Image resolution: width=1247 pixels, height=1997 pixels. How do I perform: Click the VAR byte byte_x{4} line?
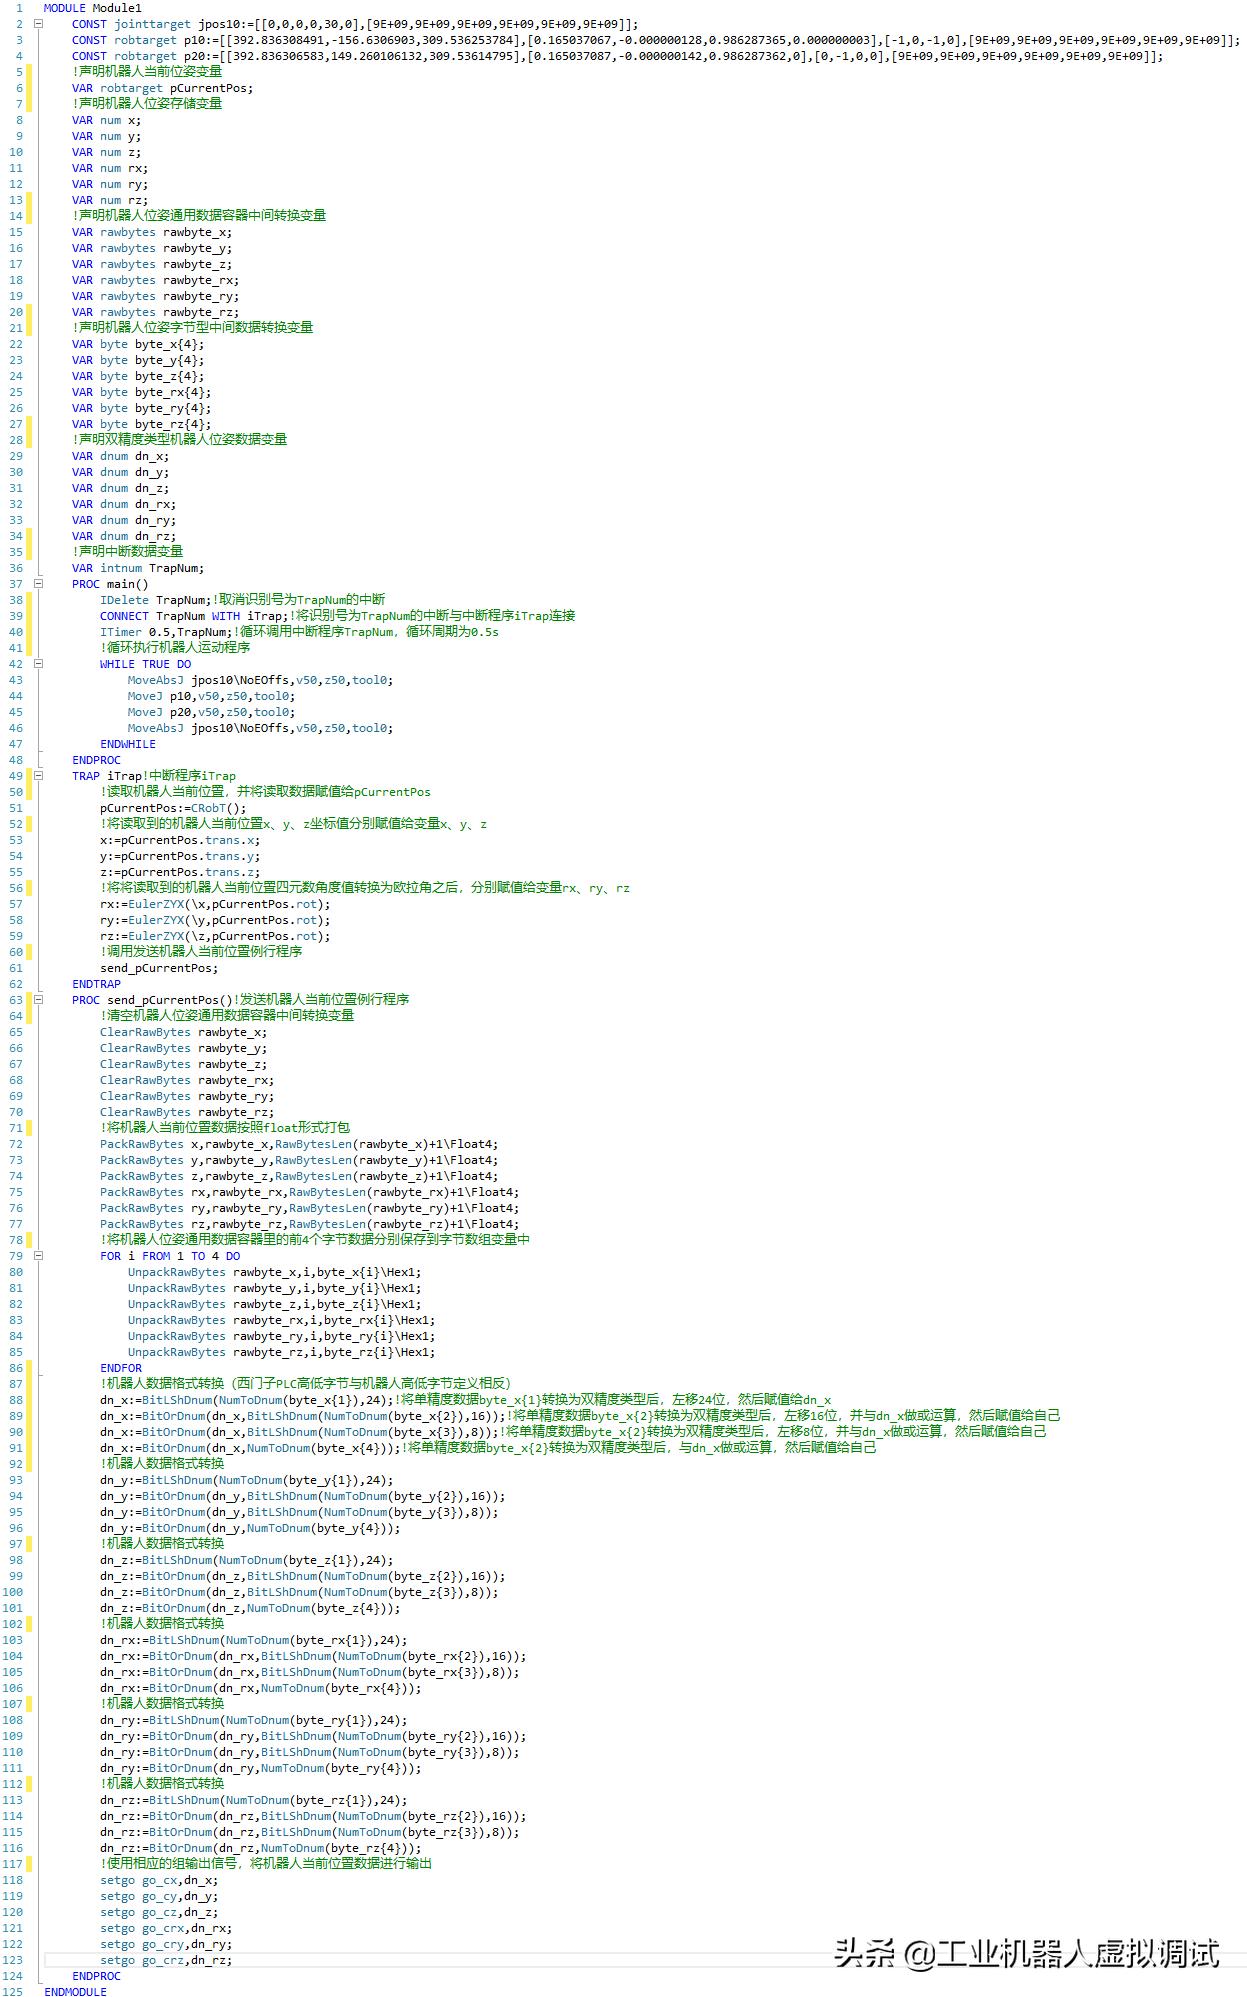(138, 344)
